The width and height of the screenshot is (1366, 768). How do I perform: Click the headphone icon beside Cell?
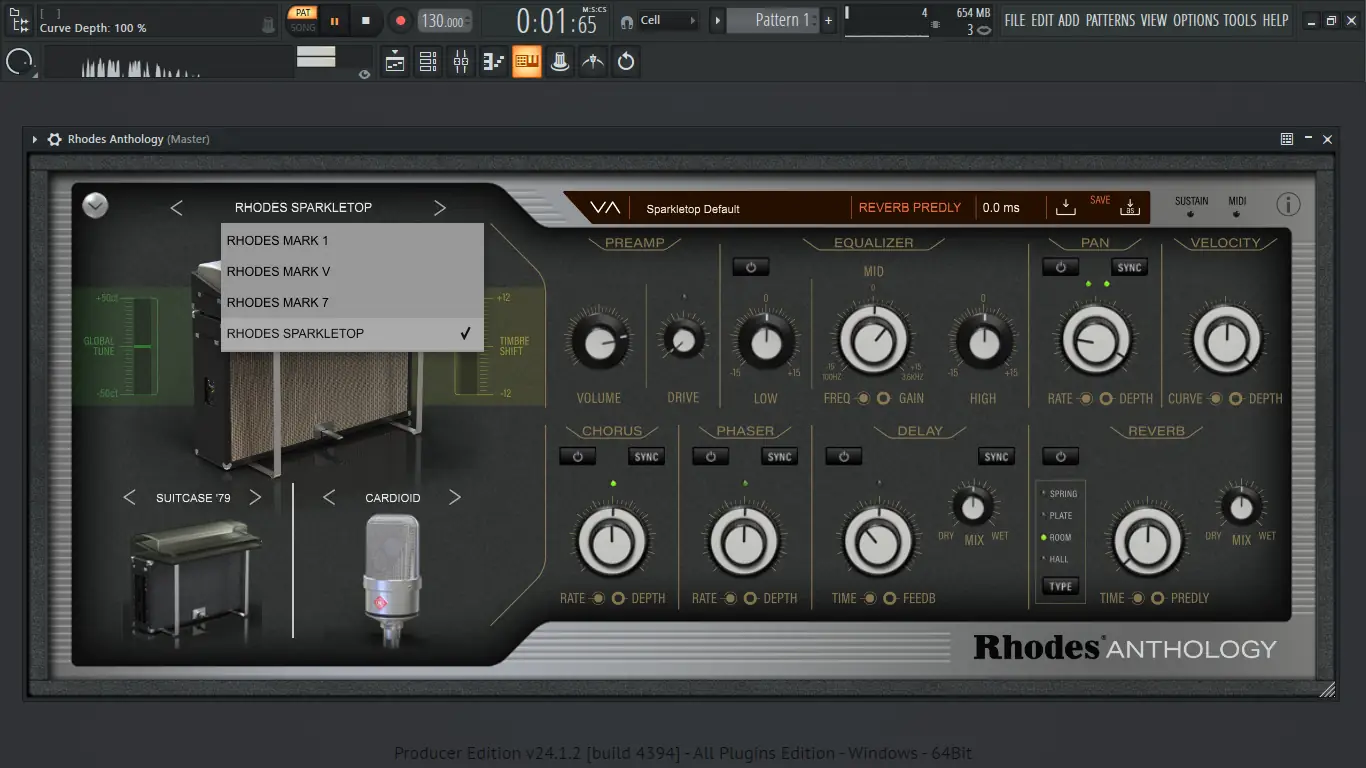(x=626, y=21)
